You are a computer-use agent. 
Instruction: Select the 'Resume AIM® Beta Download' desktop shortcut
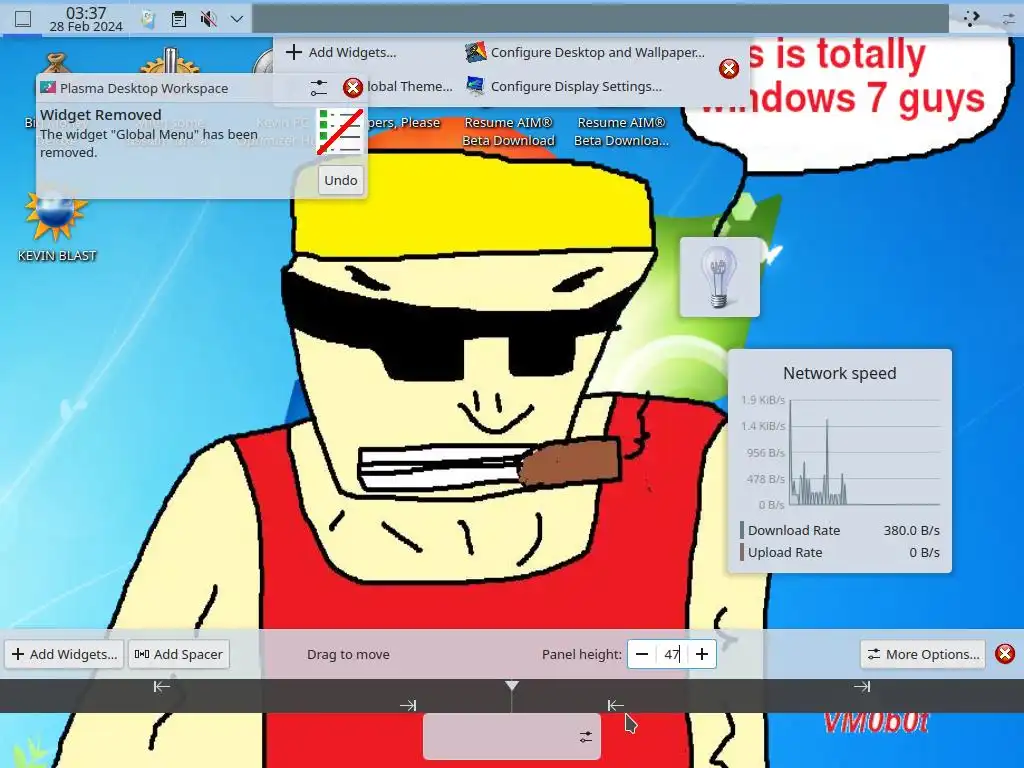coord(508,131)
